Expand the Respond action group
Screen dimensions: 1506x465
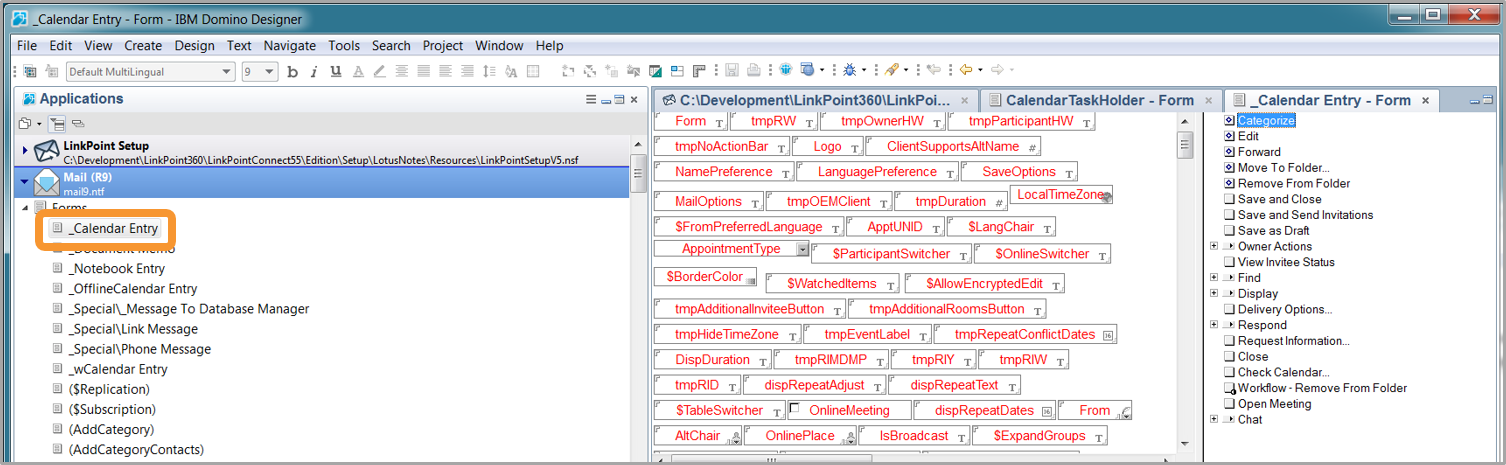pyautogui.click(x=1214, y=325)
